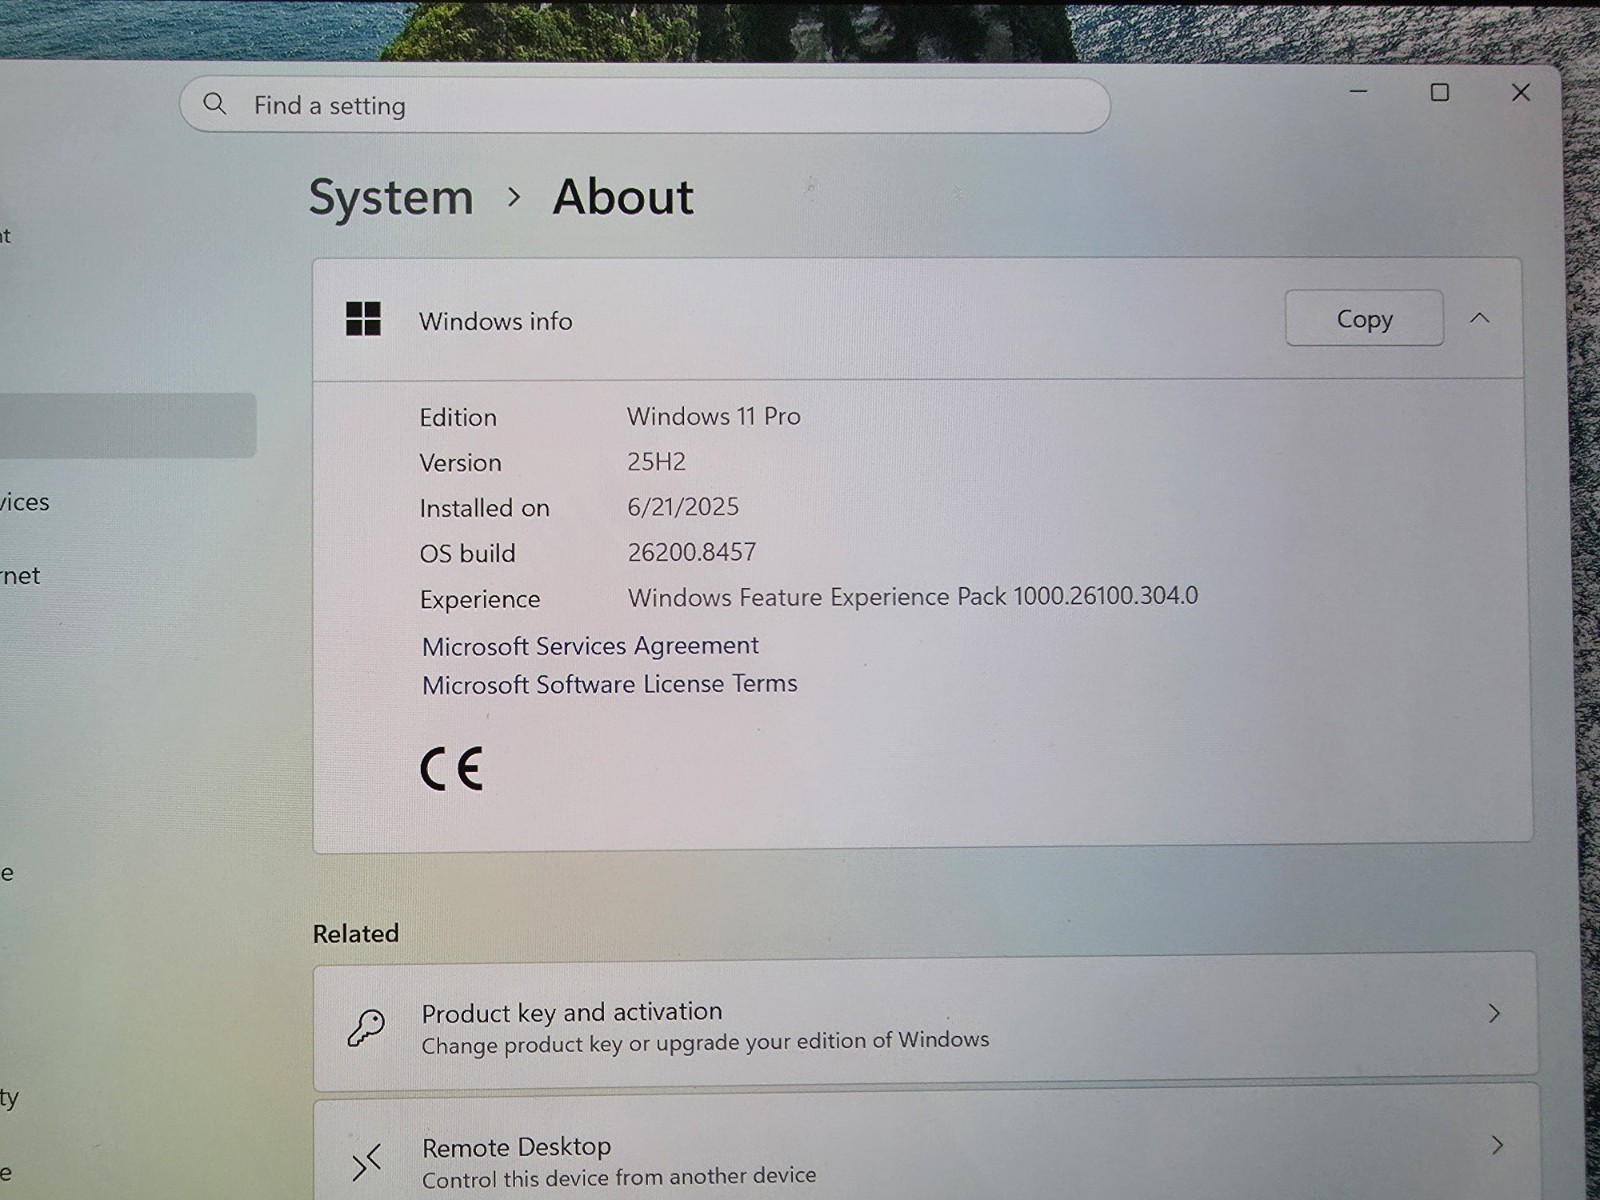This screenshot has height=1200, width=1600.
Task: Click the Windows info header row
Action: pos(918,319)
